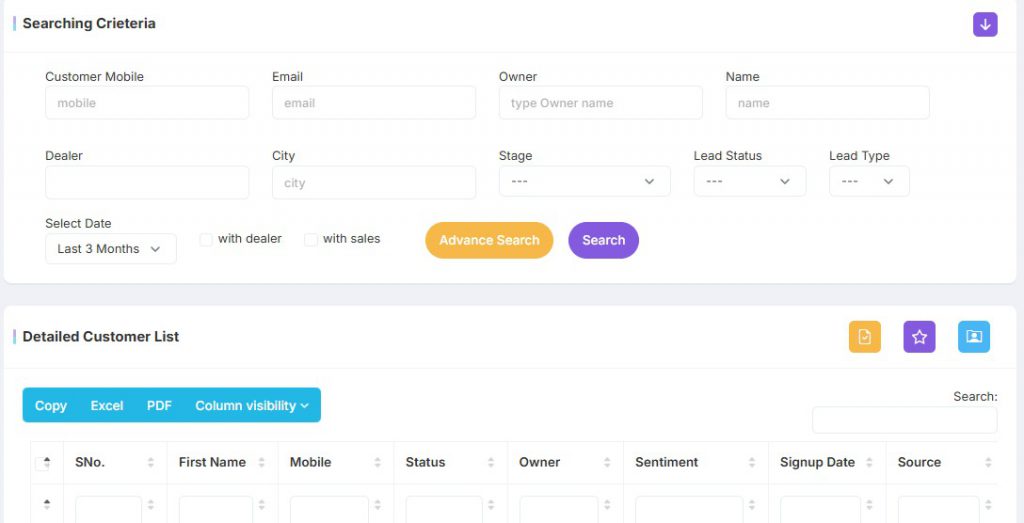The width and height of the screenshot is (1024, 523).
Task: Sort table by Sentiment column
Action: click(751, 463)
